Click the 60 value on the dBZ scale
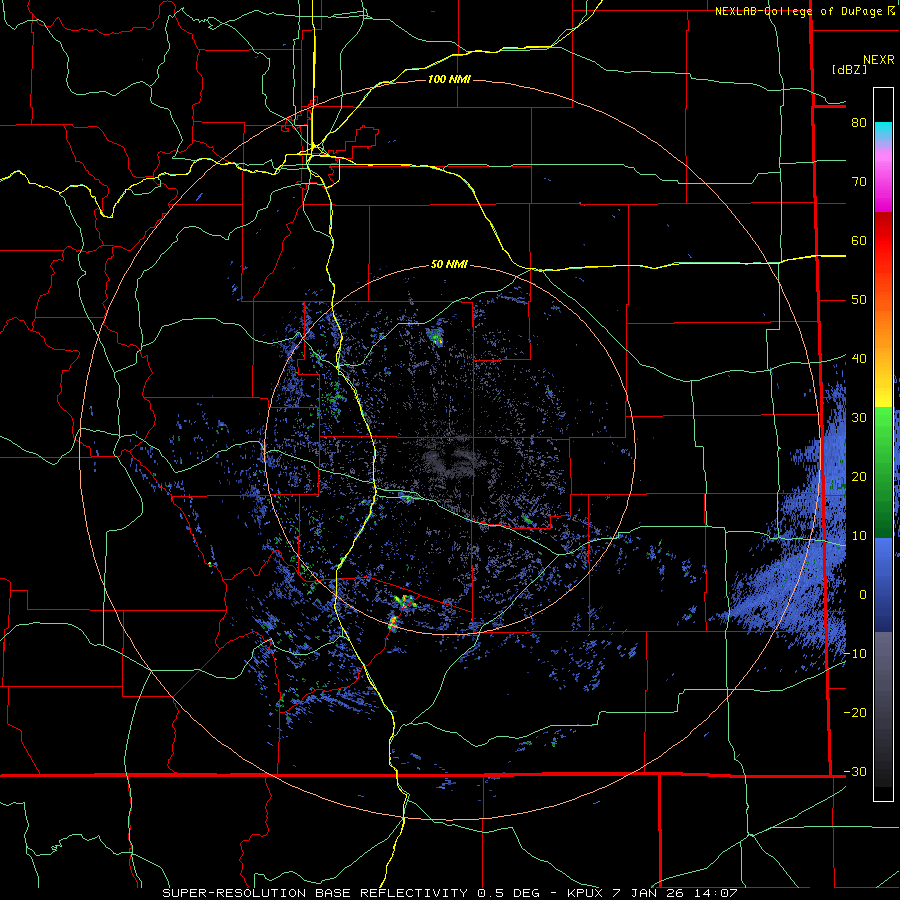900x900 pixels. [859, 240]
